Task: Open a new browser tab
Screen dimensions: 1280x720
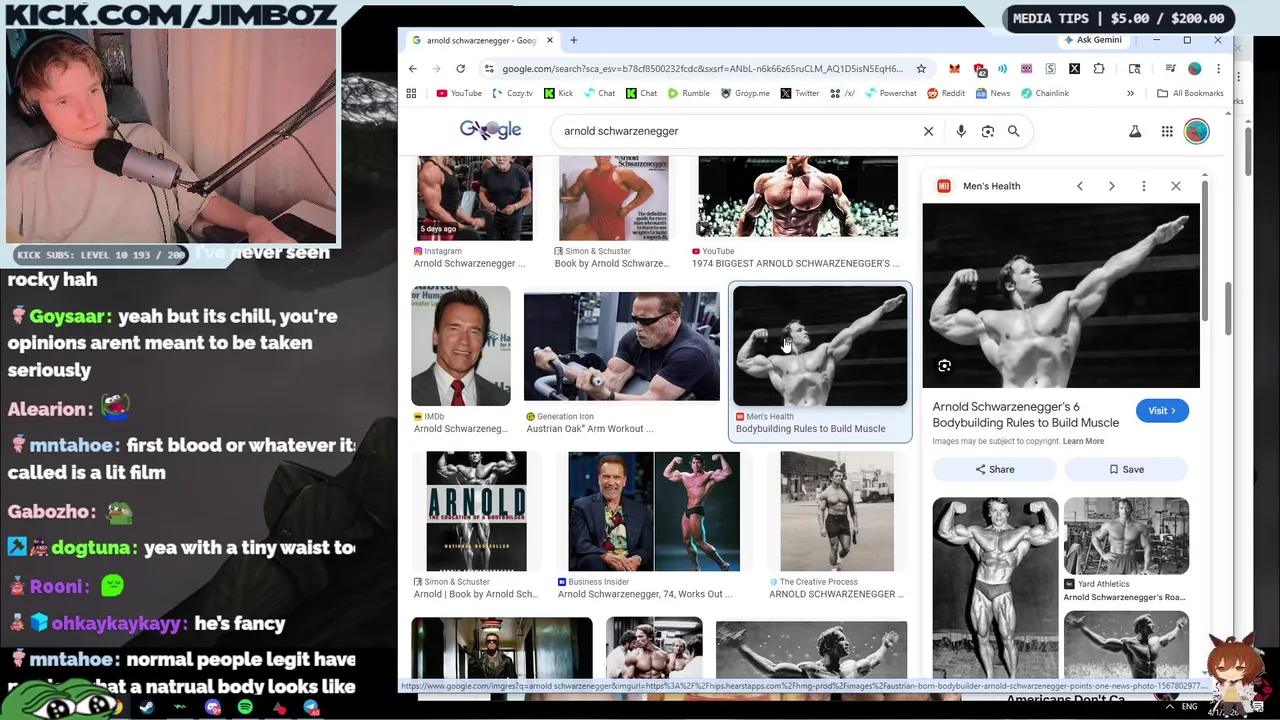Action: click(x=574, y=40)
